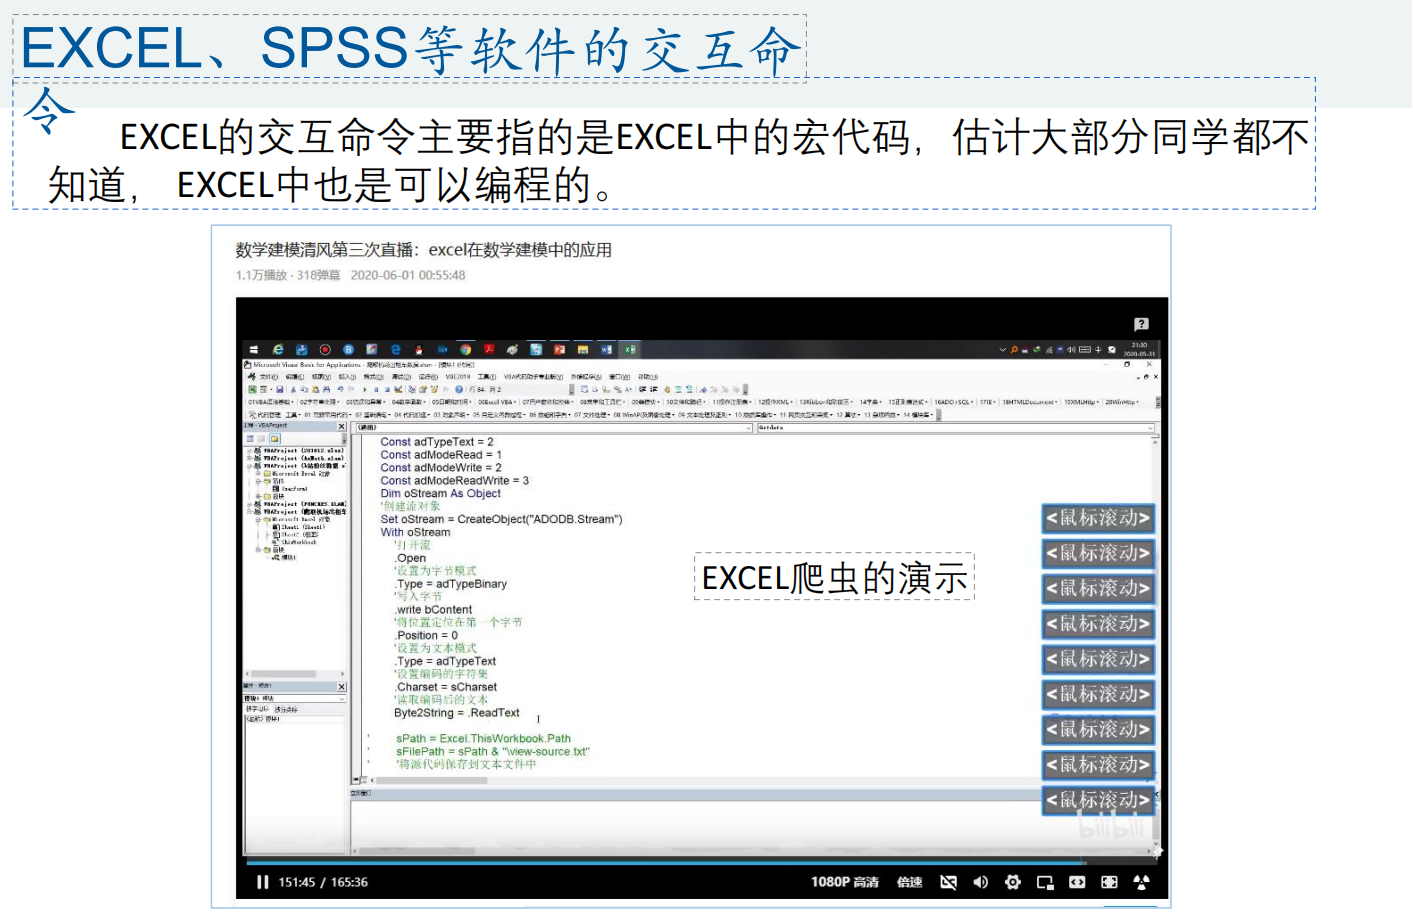Click the Windows Start button in the video
The height and width of the screenshot is (918, 1413).
(x=254, y=350)
